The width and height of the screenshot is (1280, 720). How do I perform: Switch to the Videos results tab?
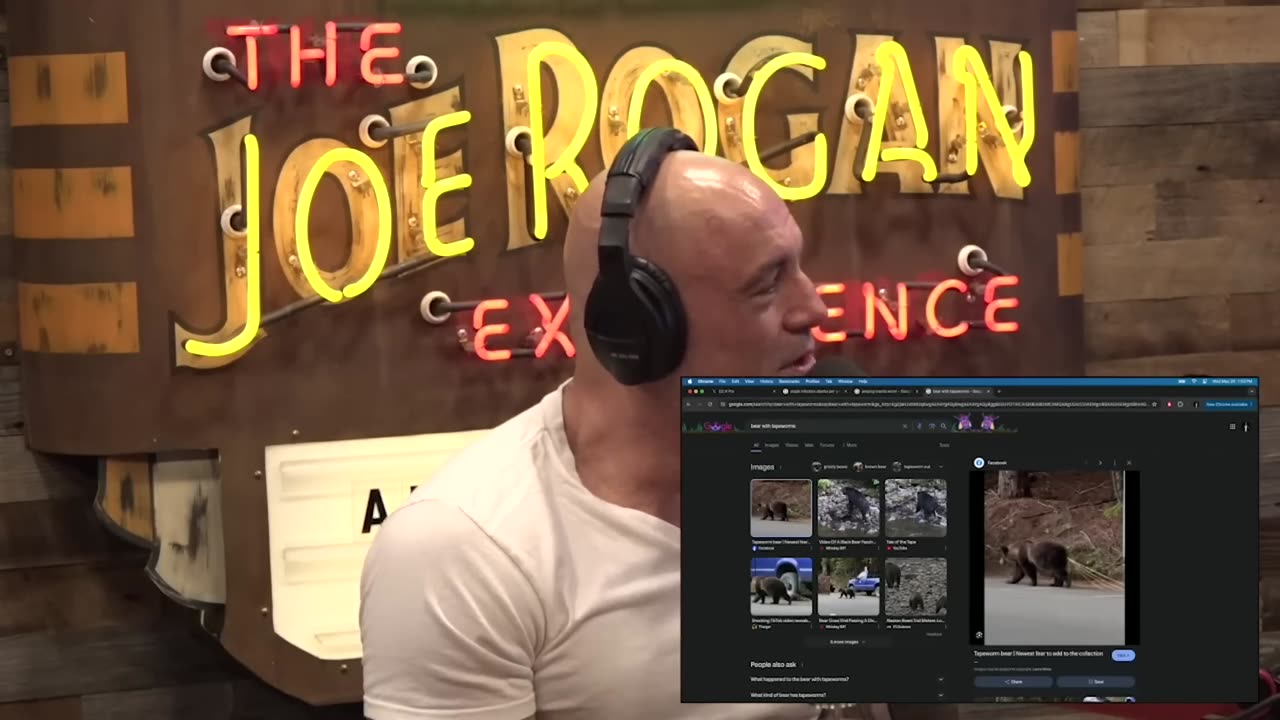(x=791, y=445)
